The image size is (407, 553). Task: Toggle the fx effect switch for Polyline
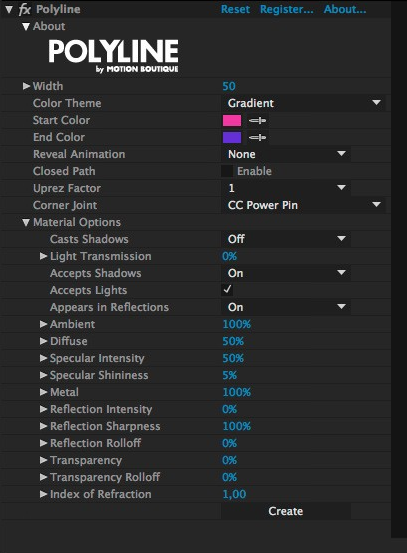(25, 9)
